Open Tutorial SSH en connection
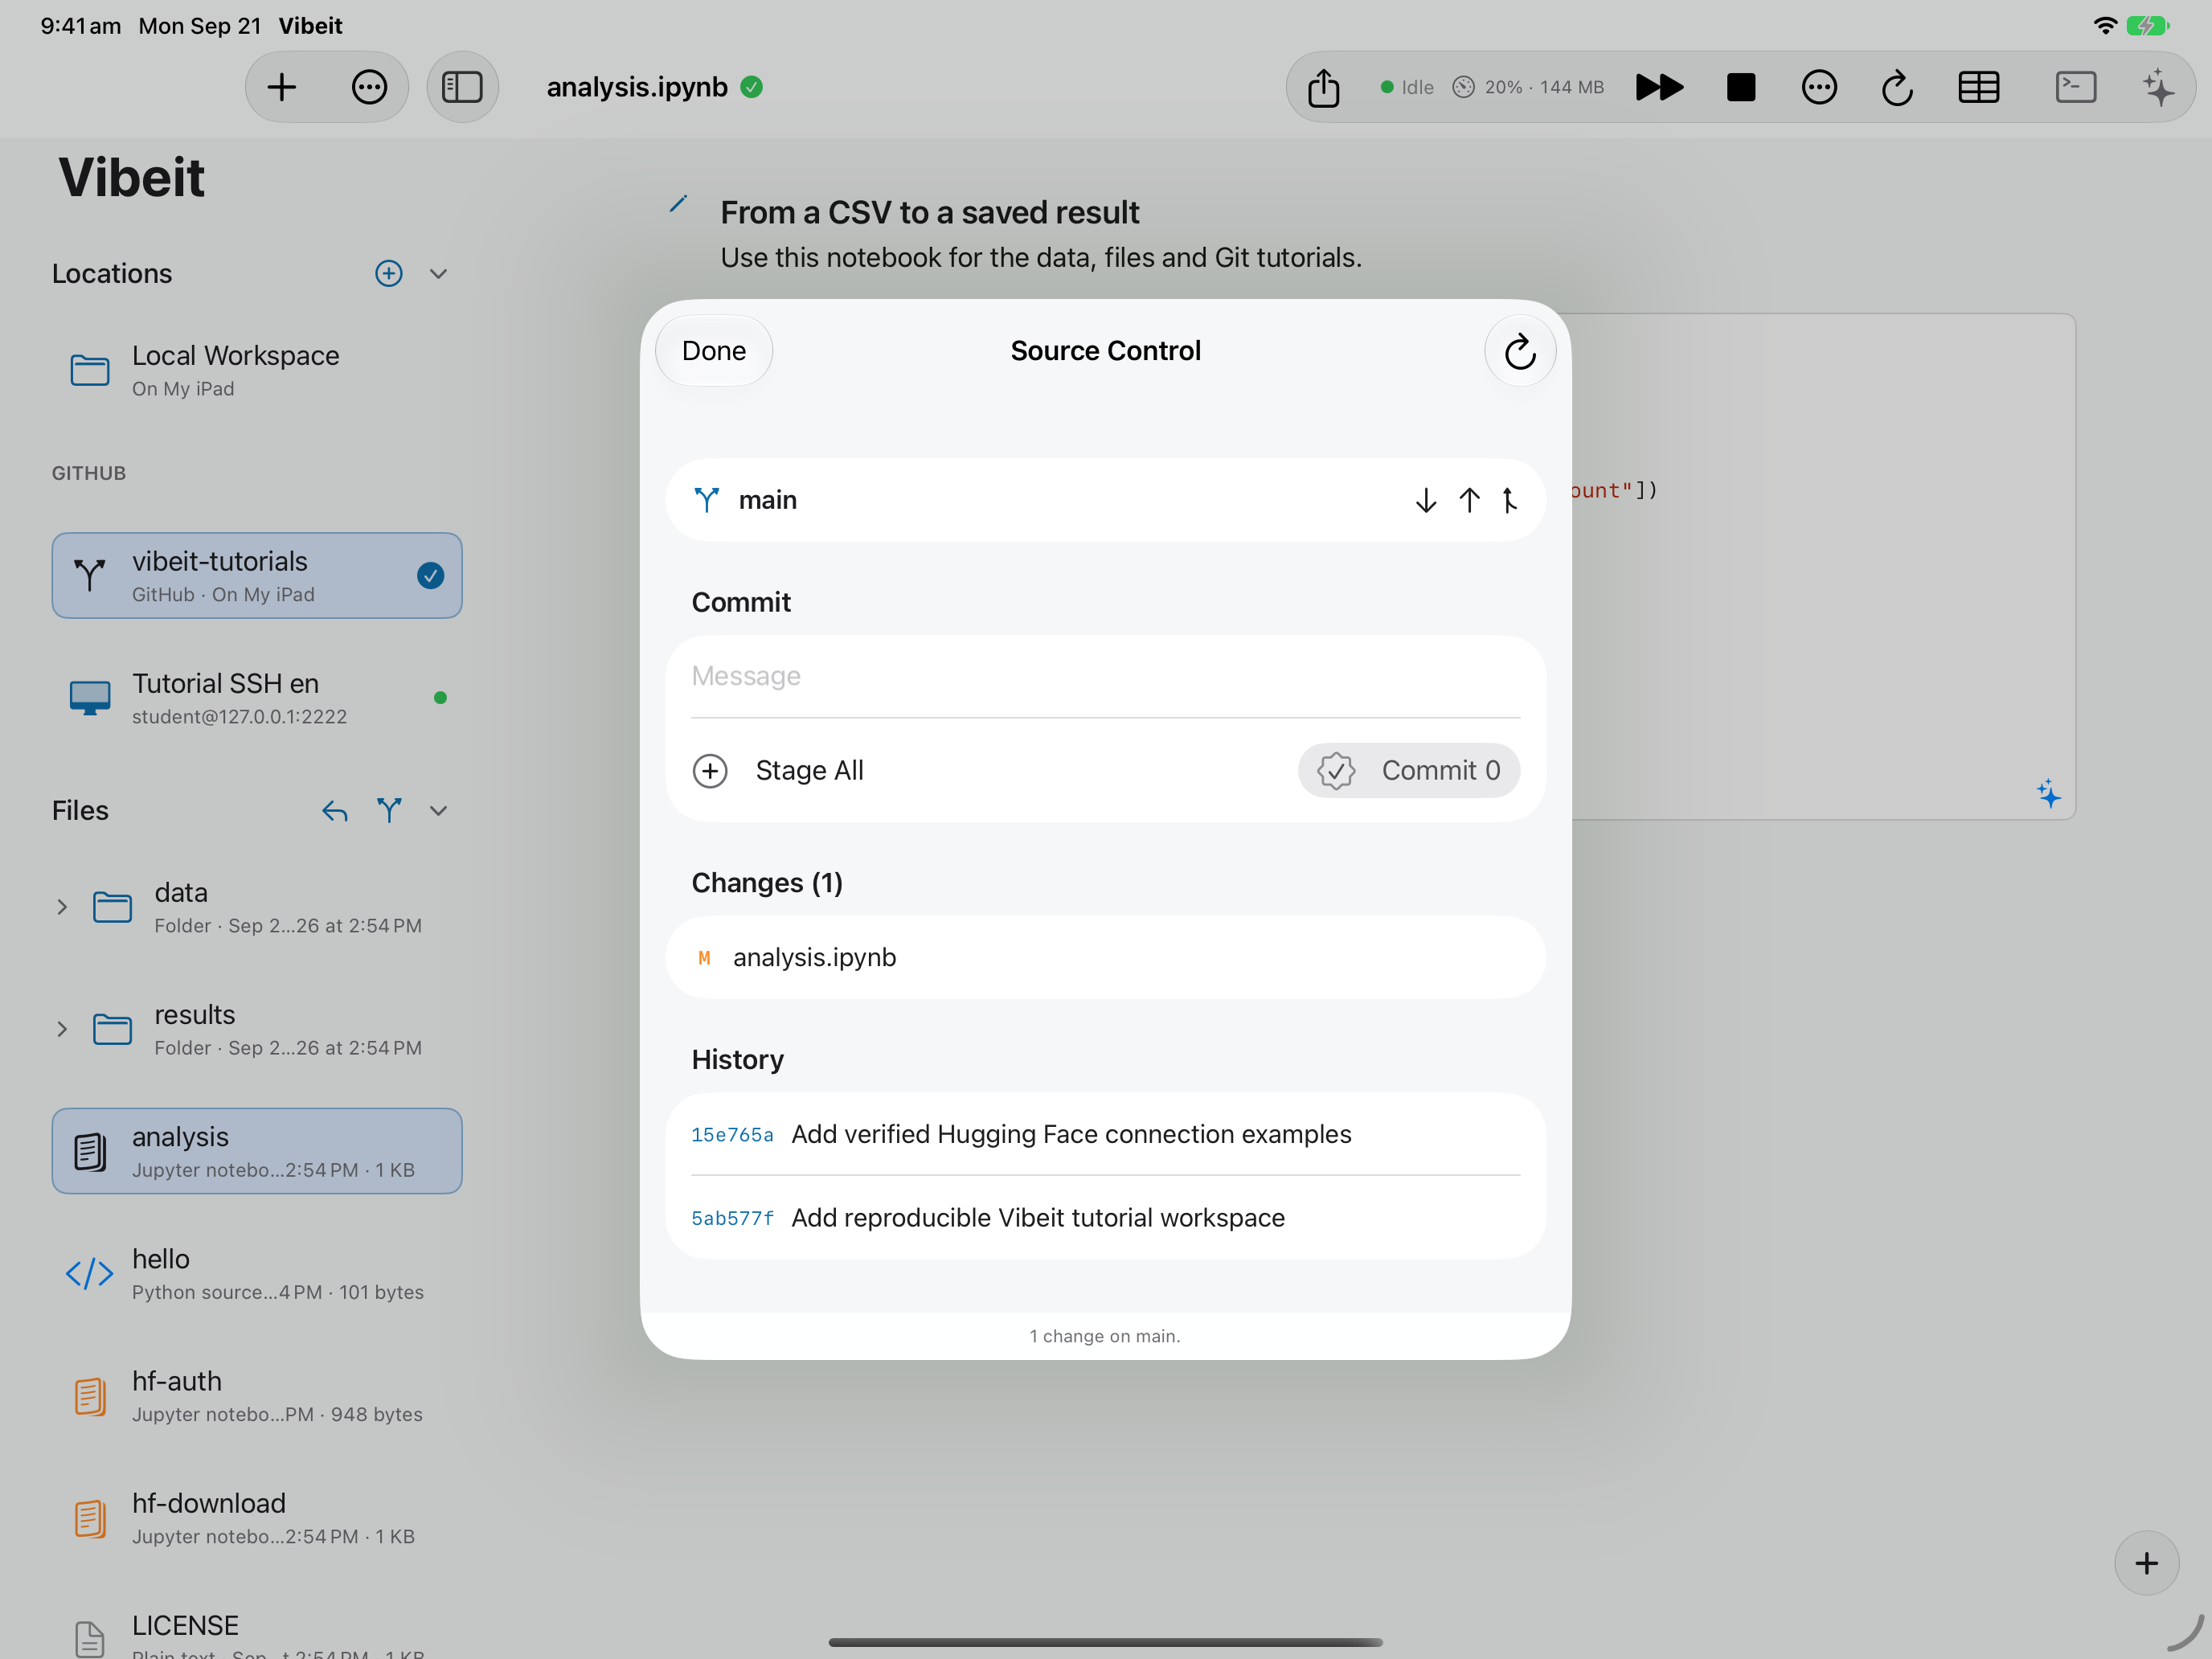 [x=257, y=698]
